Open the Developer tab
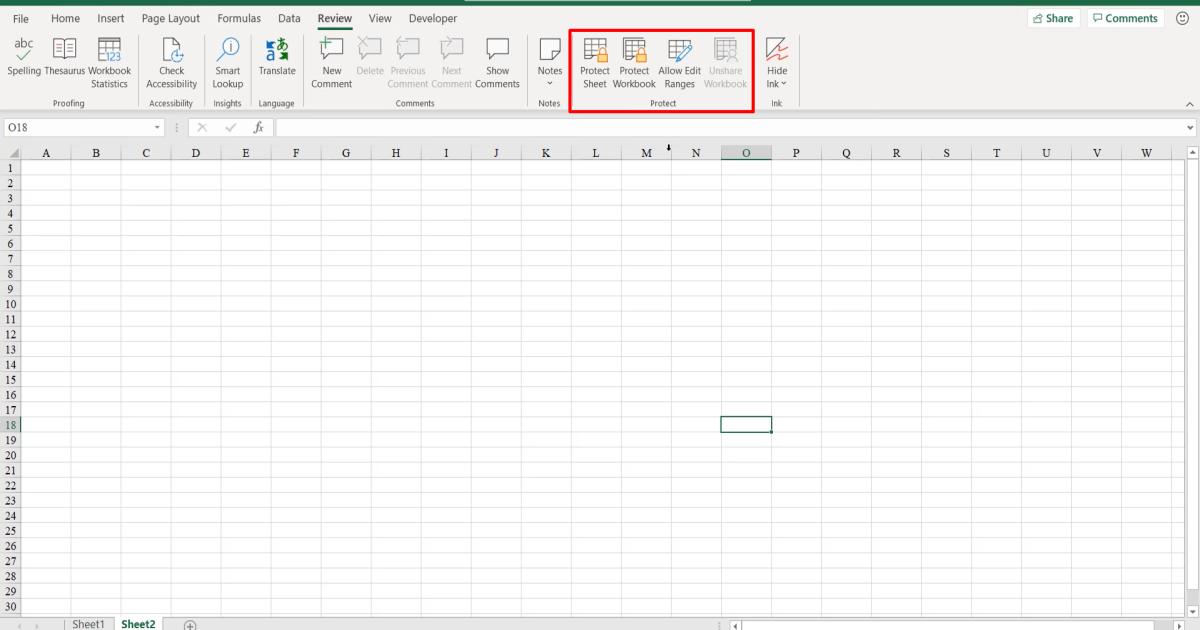1200x630 pixels. [432, 18]
